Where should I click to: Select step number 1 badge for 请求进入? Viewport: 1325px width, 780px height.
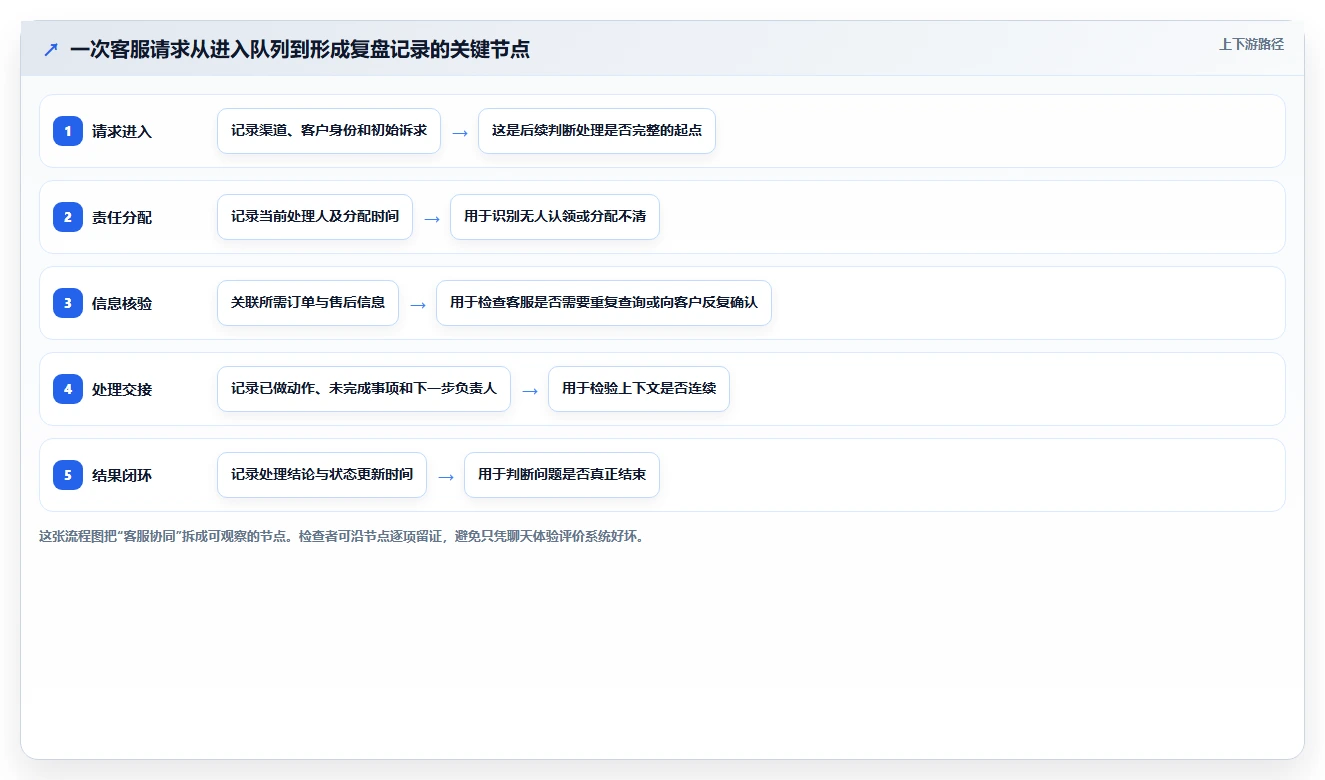68,130
